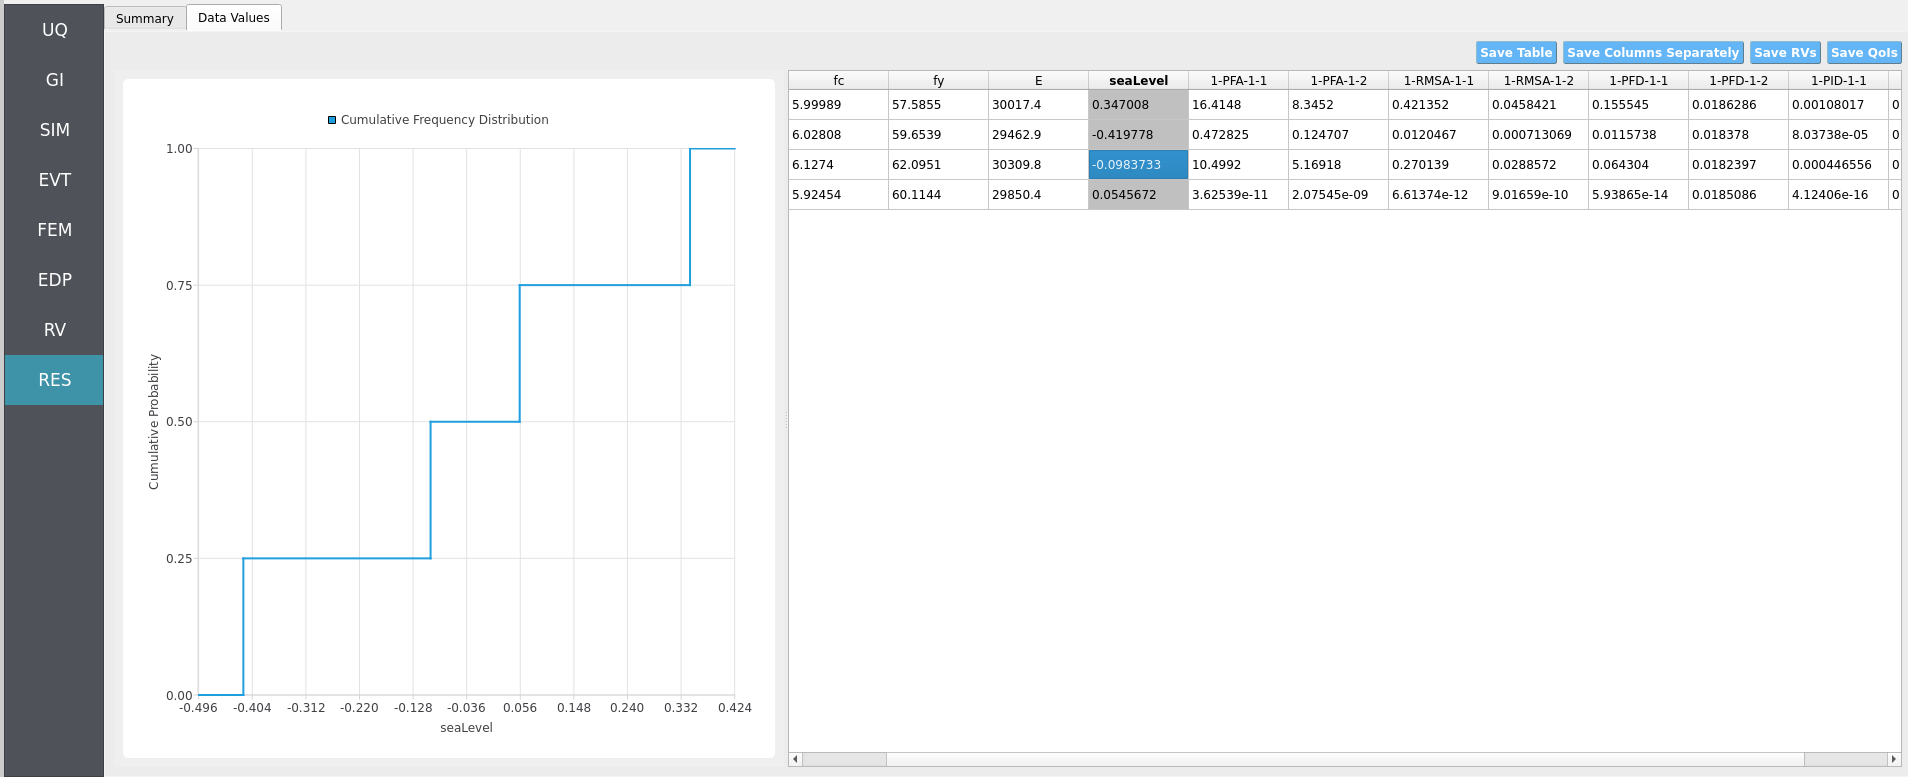The image size is (1908, 777).
Task: Click scroll right arrow of table scrollbar
Action: 1893,759
